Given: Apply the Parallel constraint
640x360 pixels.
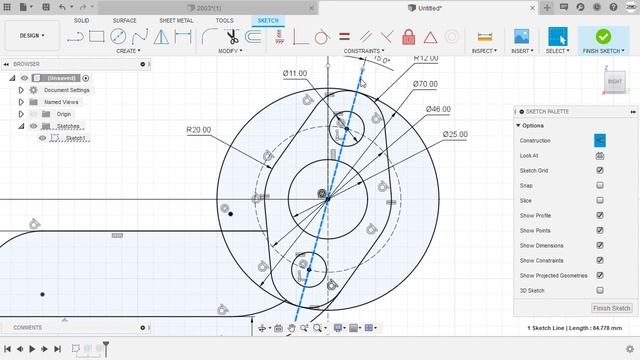Looking at the screenshot, I should coord(366,37).
